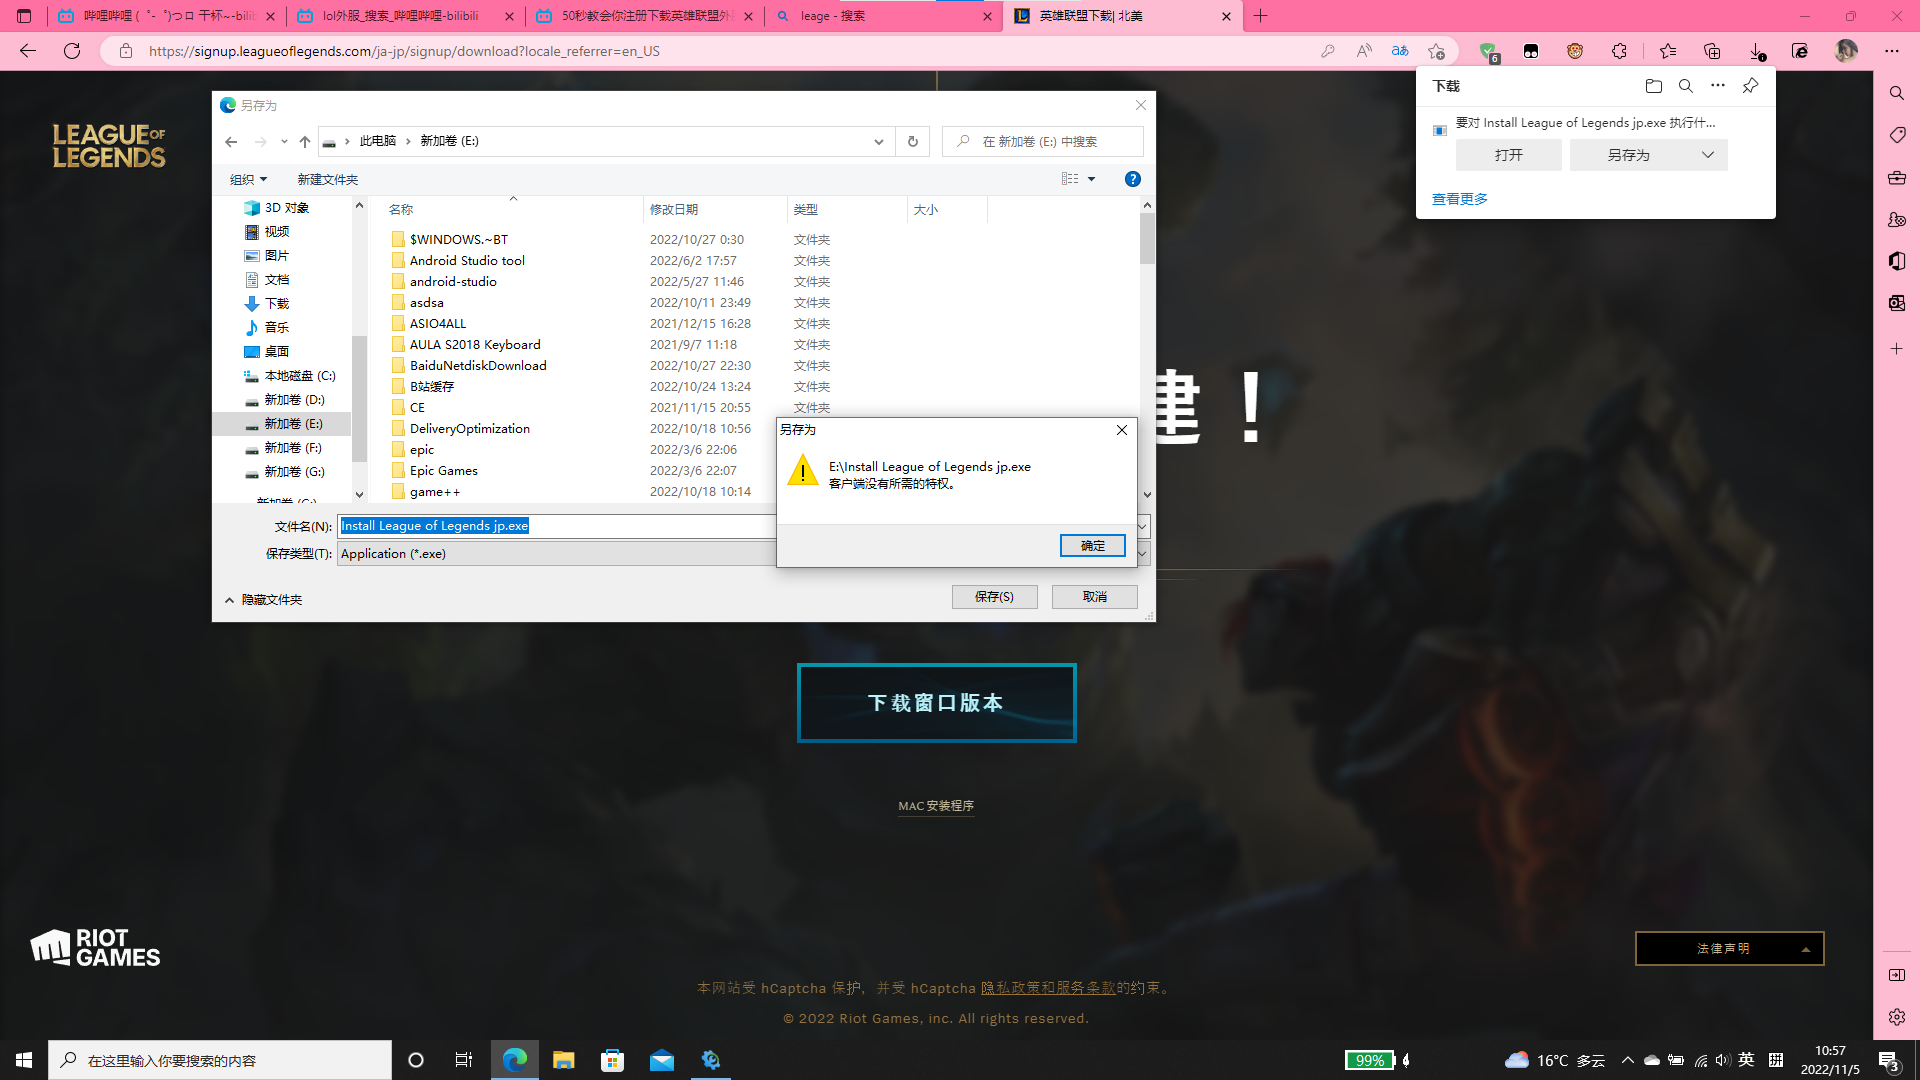Reload the page with refresh icon
1920x1080 pixels.
click(x=72, y=51)
